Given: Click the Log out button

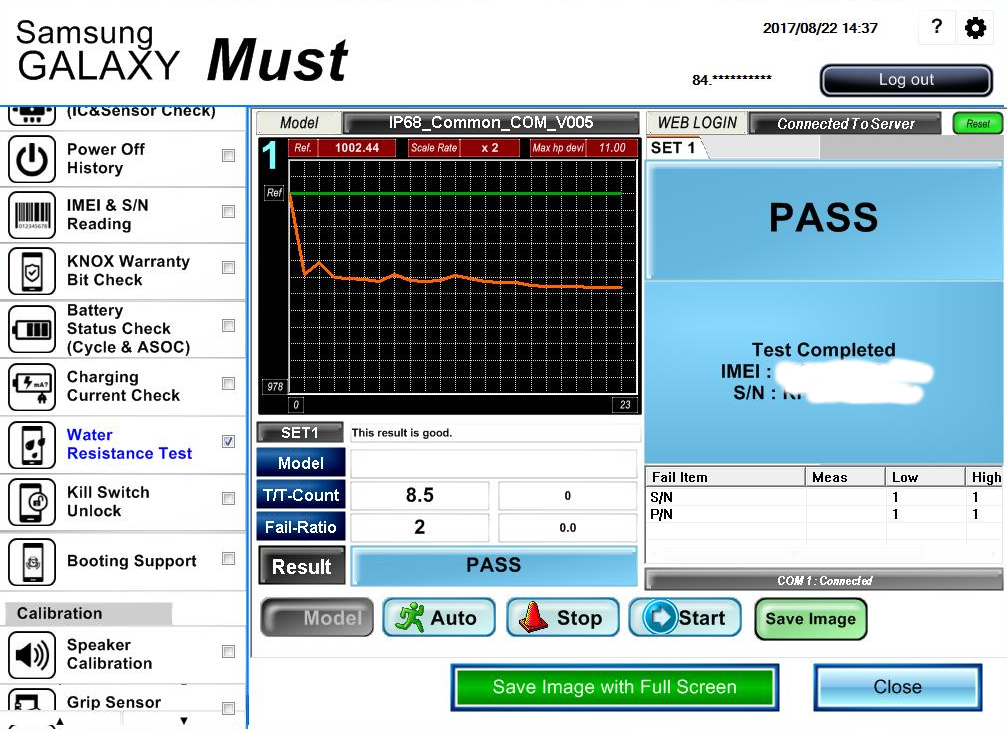Looking at the screenshot, I should (906, 80).
